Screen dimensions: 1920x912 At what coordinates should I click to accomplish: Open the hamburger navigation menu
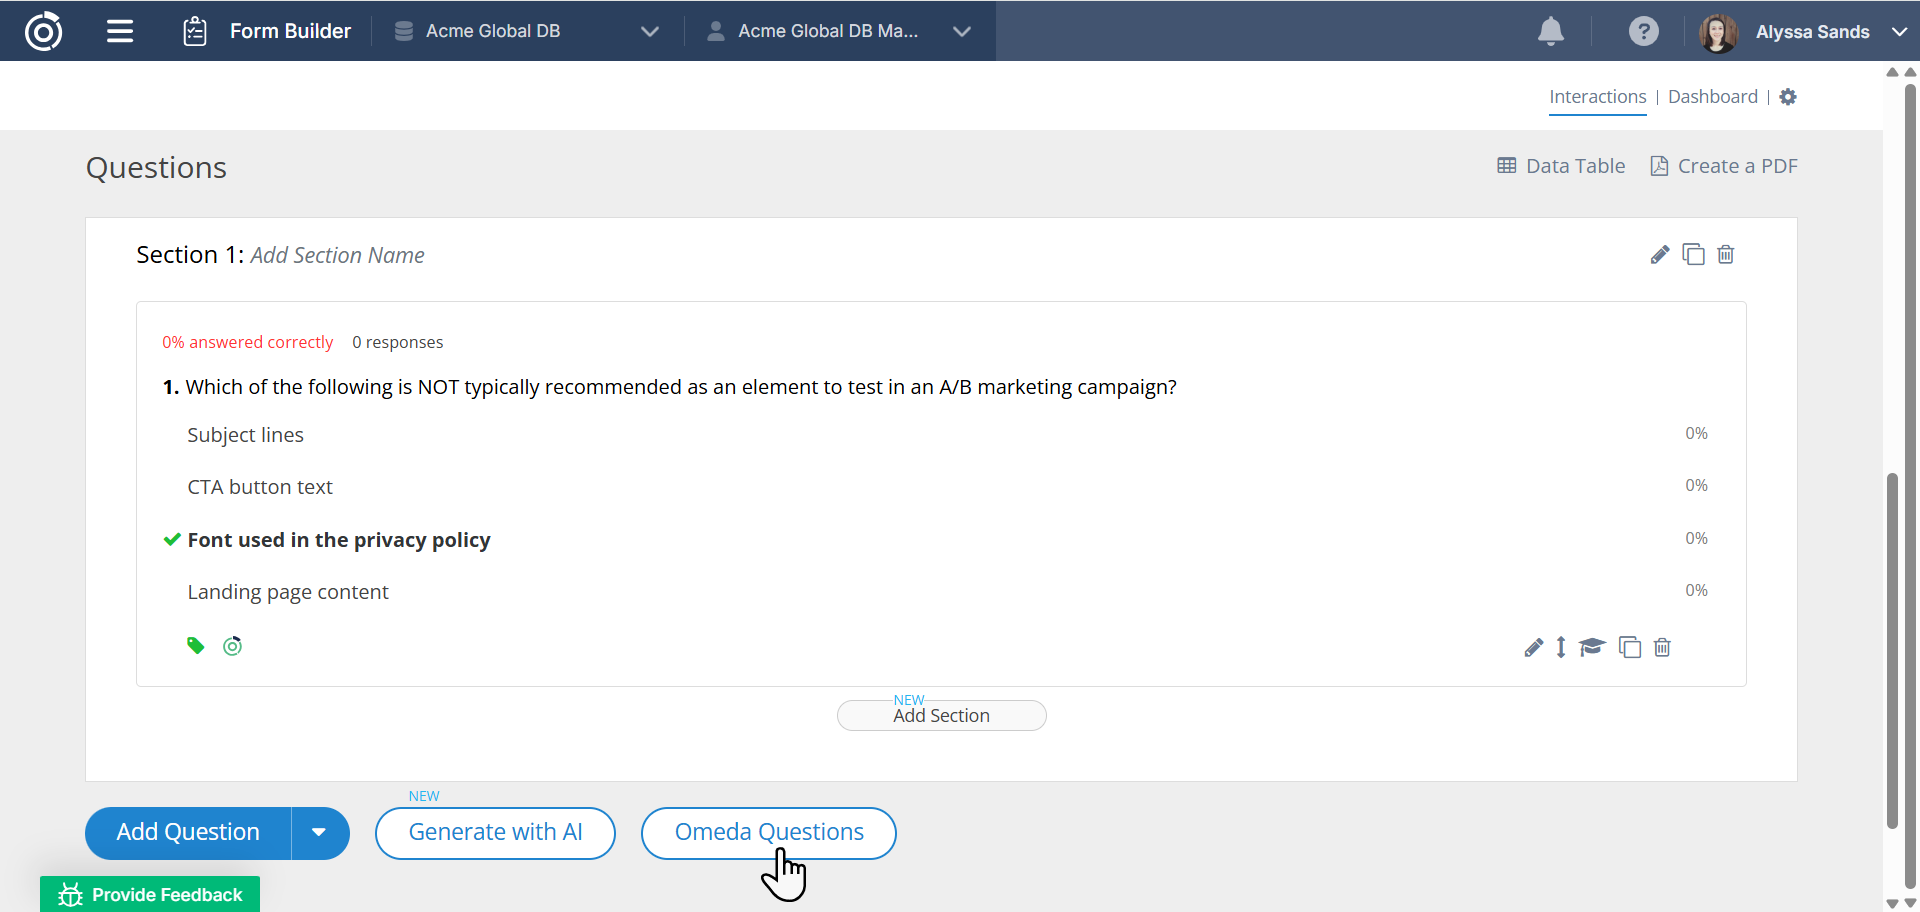(x=120, y=31)
